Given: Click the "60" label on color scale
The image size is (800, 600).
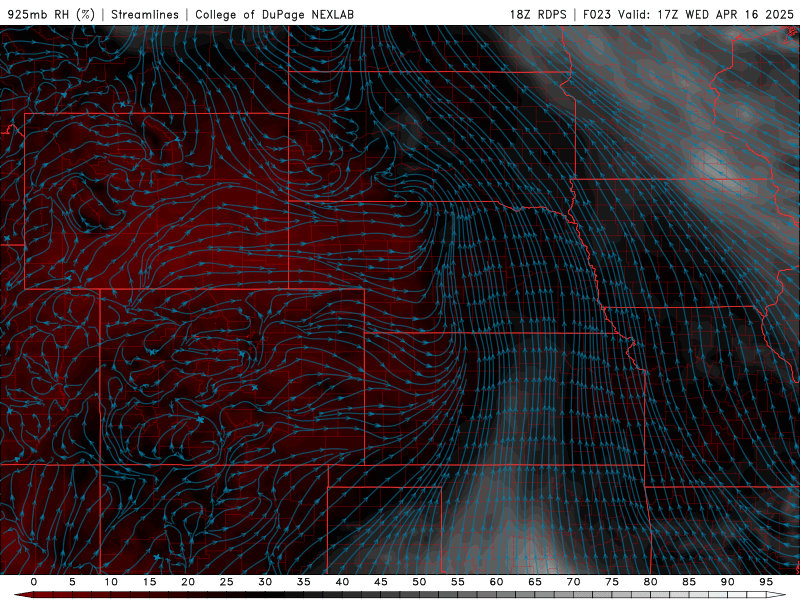Looking at the screenshot, I should coord(496,582).
